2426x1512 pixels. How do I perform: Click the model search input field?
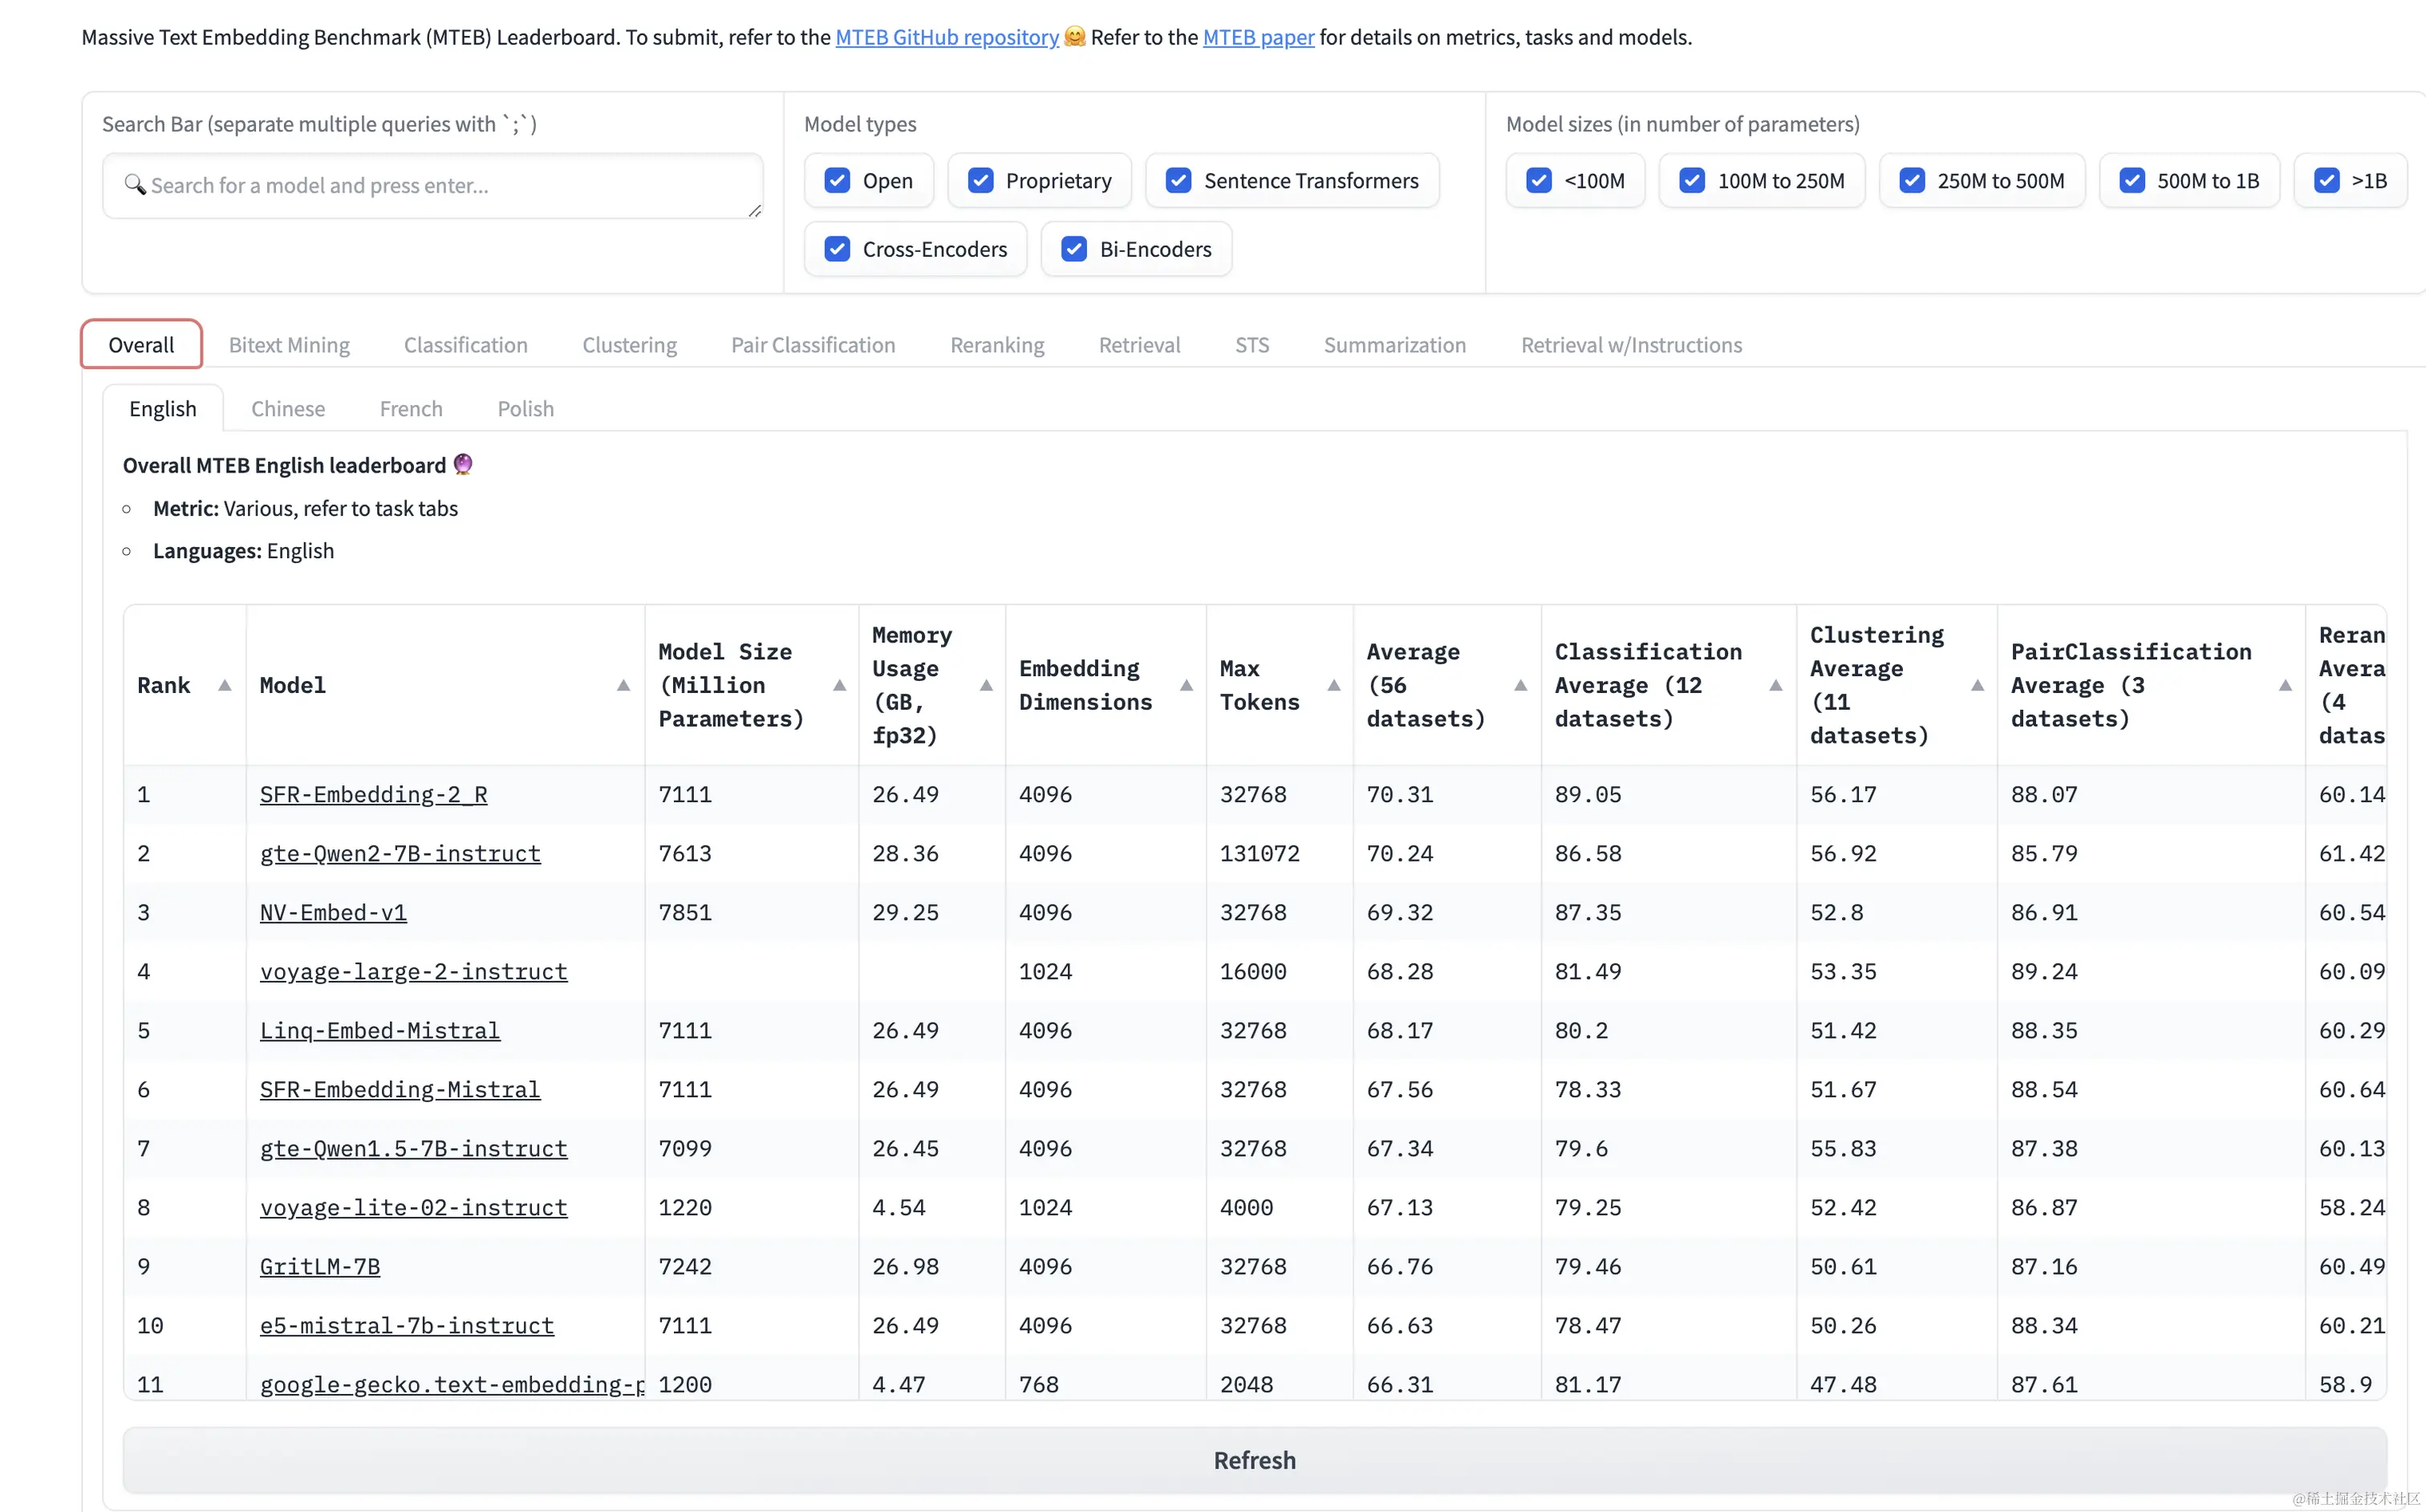(x=432, y=186)
